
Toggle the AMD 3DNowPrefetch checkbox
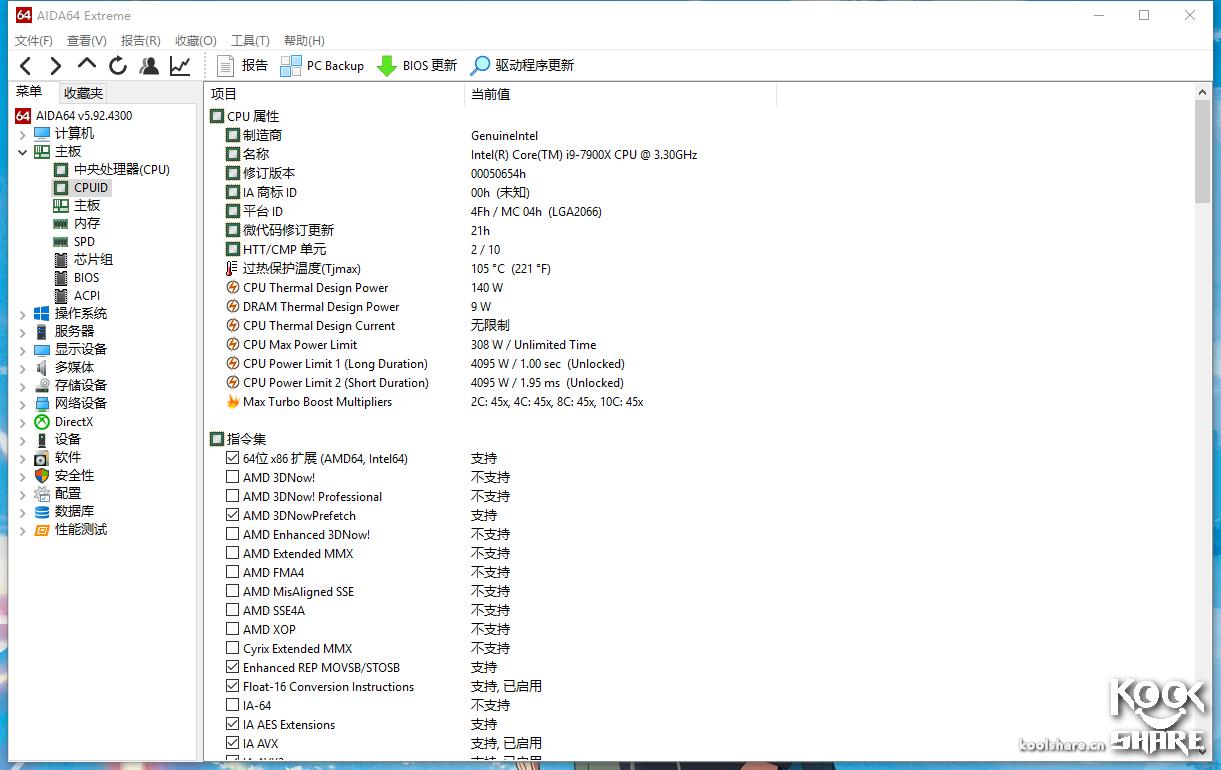(x=233, y=515)
